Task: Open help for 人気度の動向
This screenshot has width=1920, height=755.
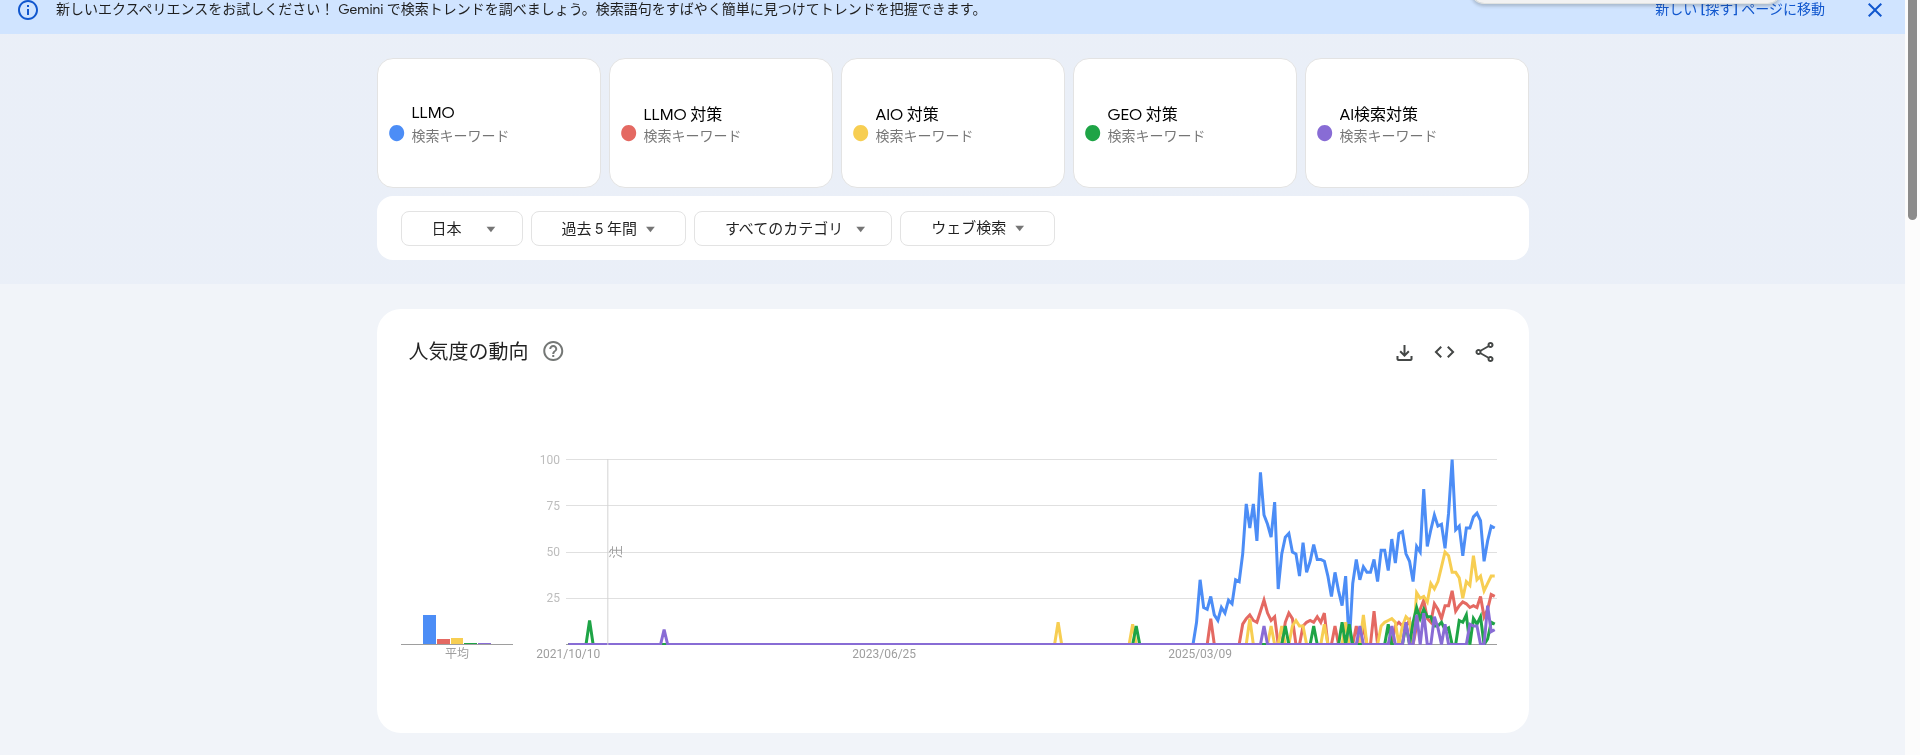Action: point(553,351)
